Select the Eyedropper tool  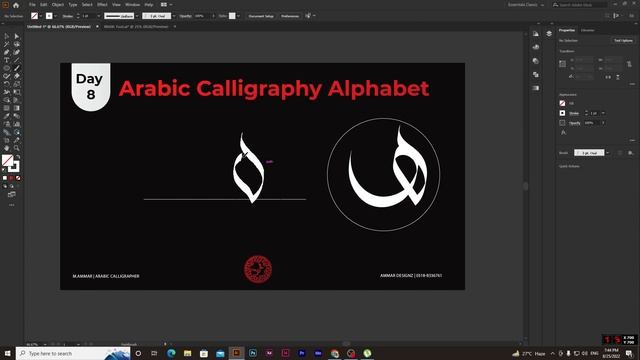click(x=7, y=116)
